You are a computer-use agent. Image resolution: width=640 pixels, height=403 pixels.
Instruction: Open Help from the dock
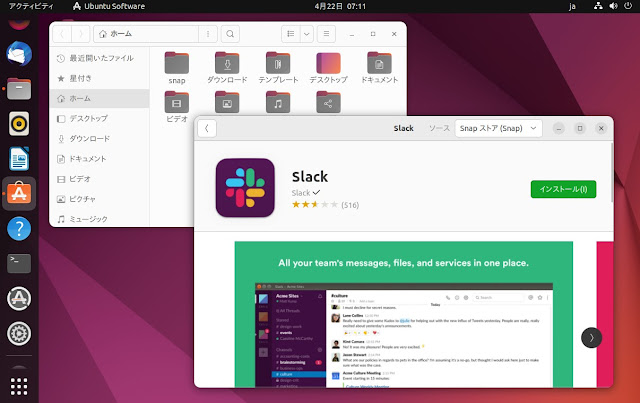point(19,229)
